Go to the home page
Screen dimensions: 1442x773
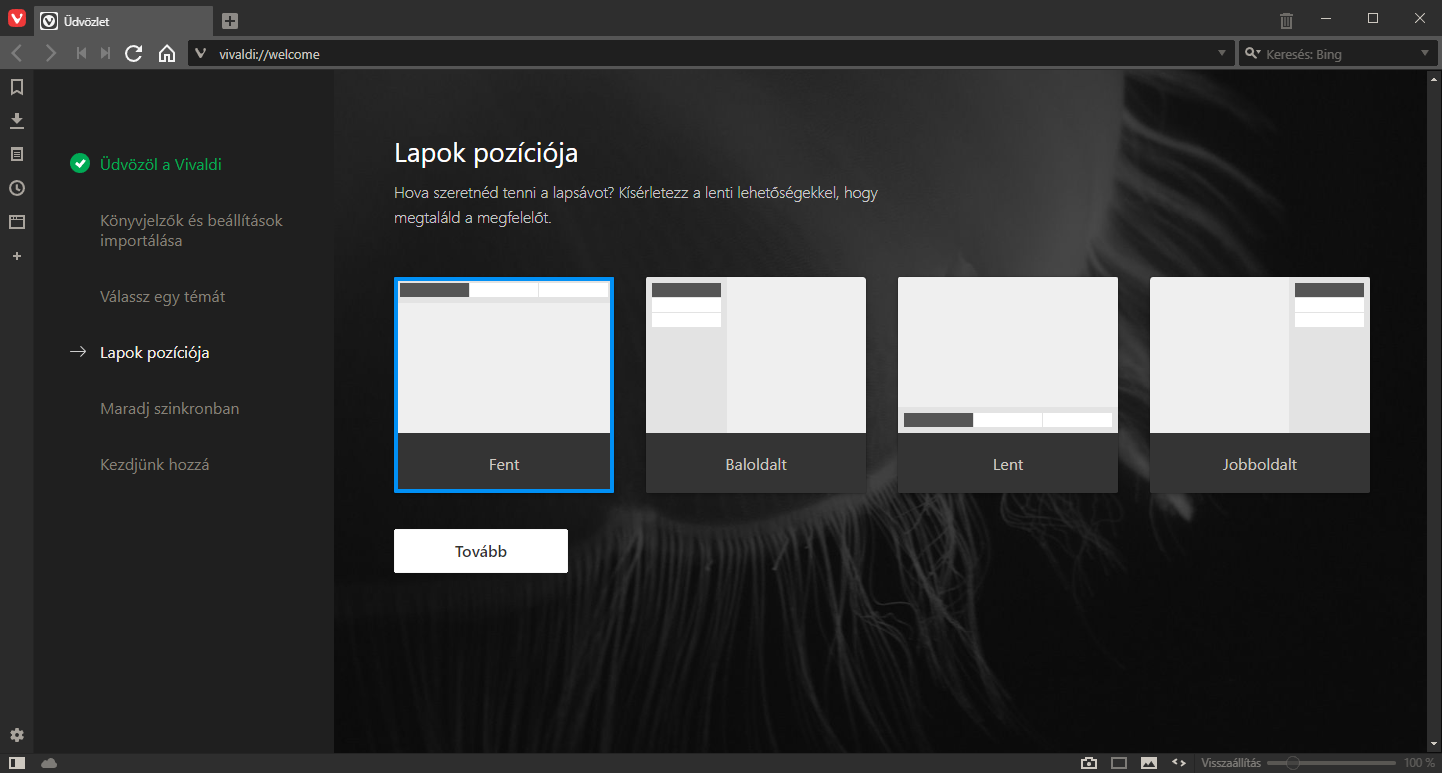click(167, 54)
